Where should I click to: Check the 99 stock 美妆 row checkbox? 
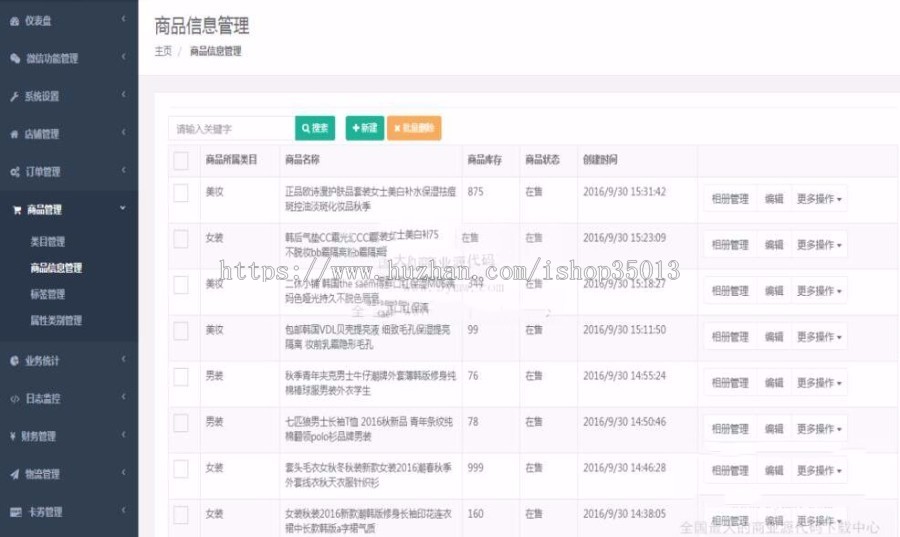(x=181, y=331)
